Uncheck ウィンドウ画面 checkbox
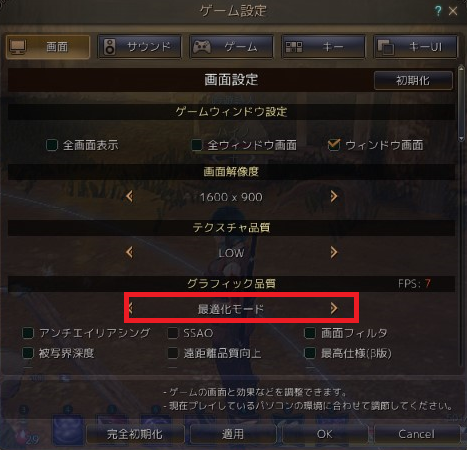 click(334, 145)
